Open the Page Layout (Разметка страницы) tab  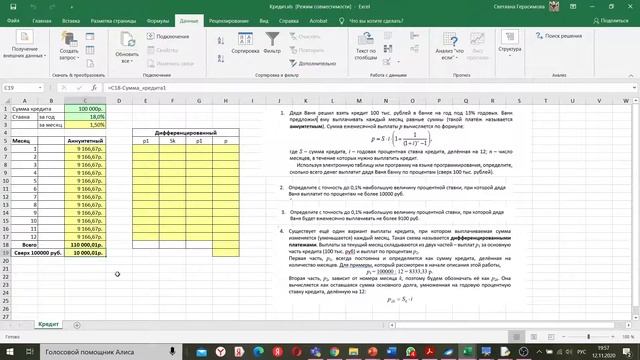113,21
